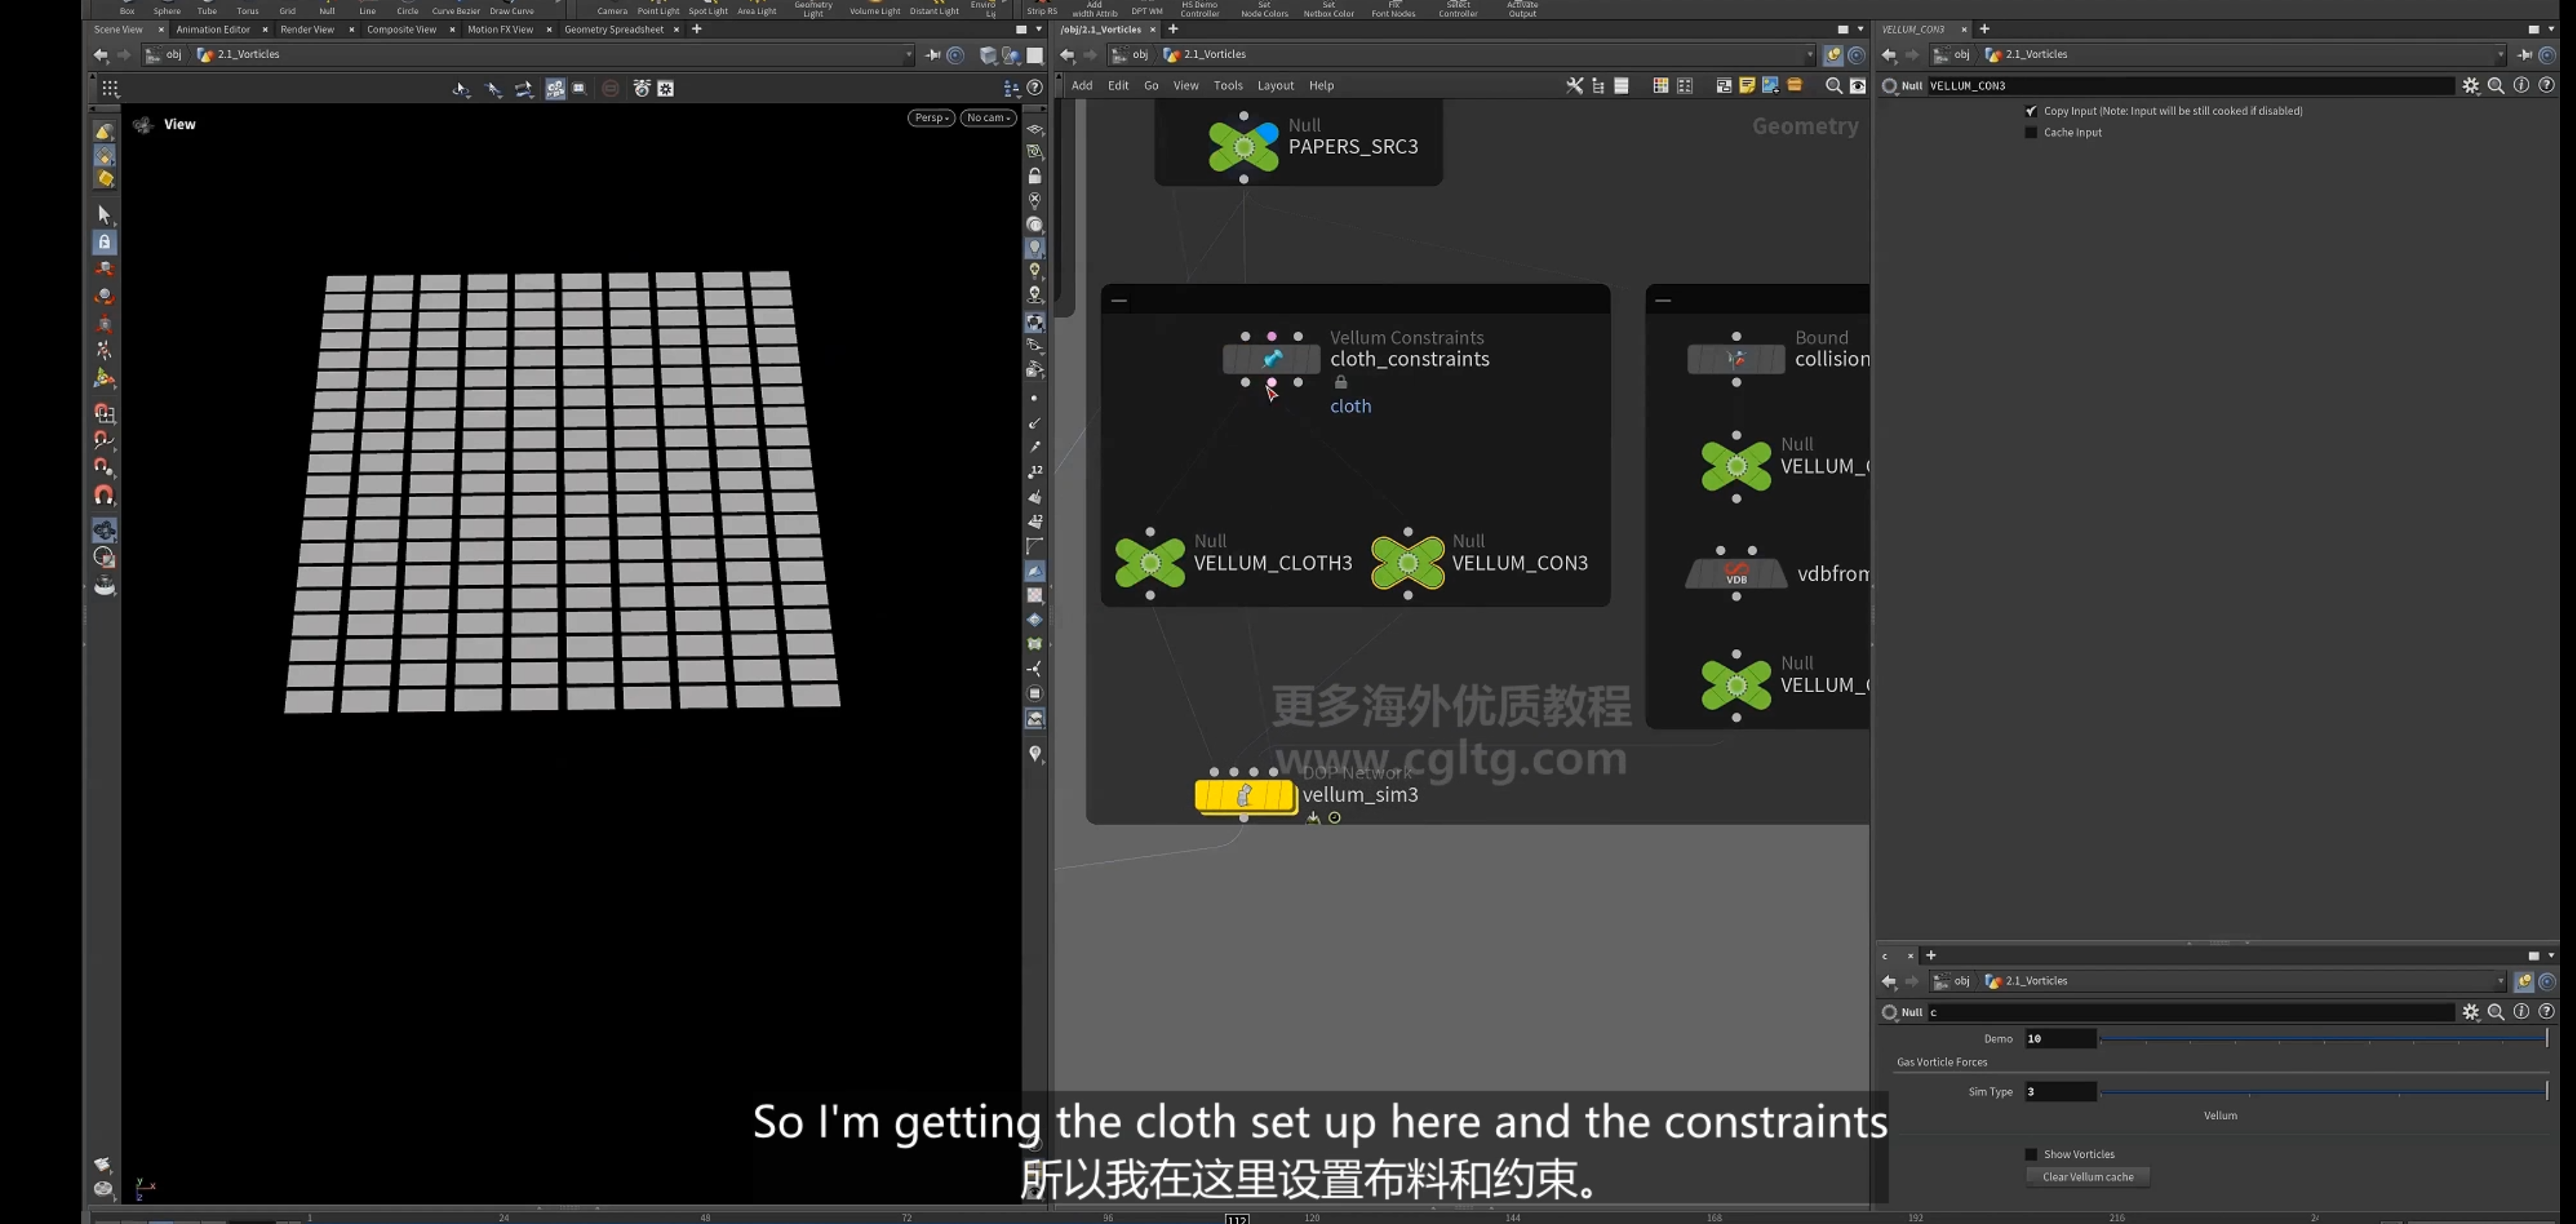Click the cloth_constraints Vellum node icon
Image resolution: width=2576 pixels, height=1224 pixels.
point(1271,358)
